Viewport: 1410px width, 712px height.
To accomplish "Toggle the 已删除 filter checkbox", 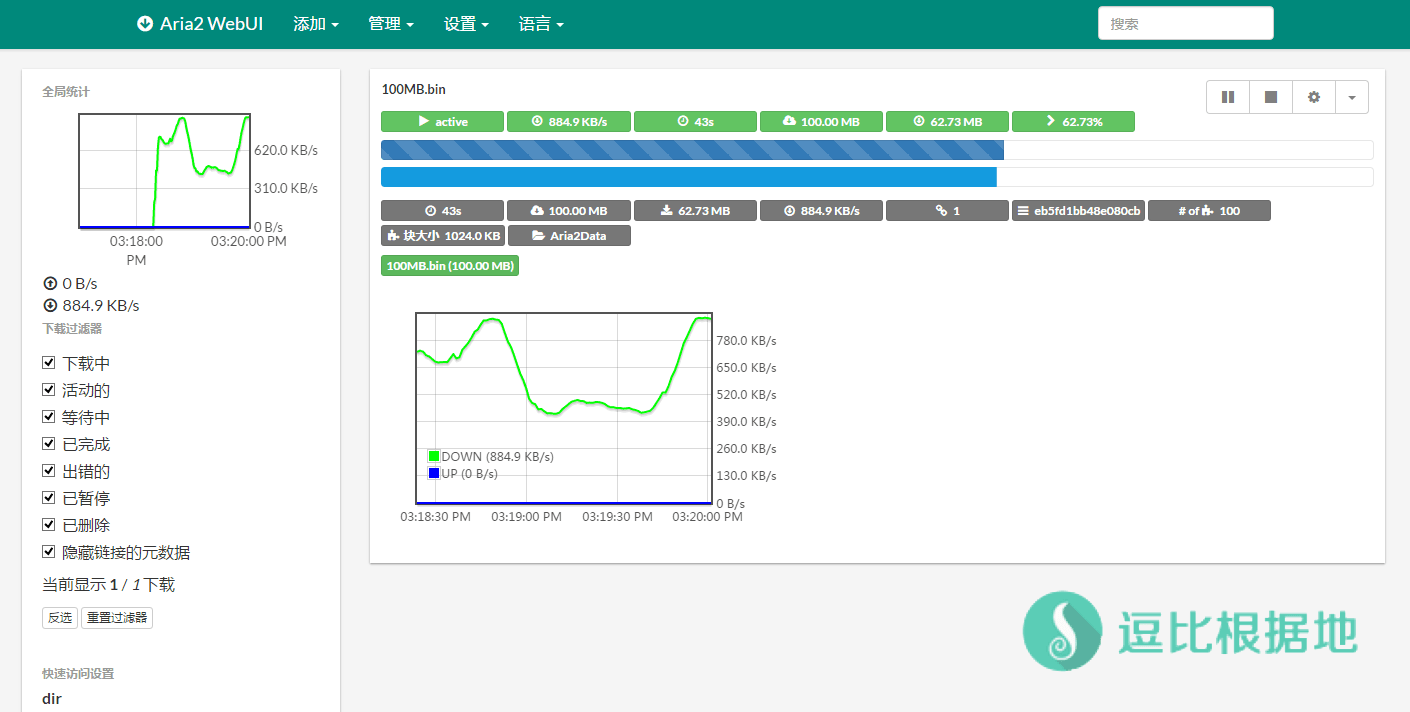I will coord(48,525).
